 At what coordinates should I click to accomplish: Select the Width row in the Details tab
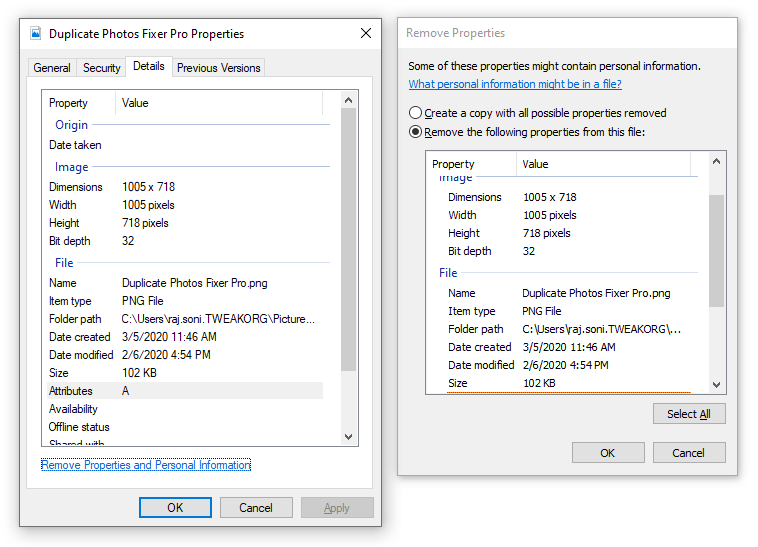tap(185, 205)
